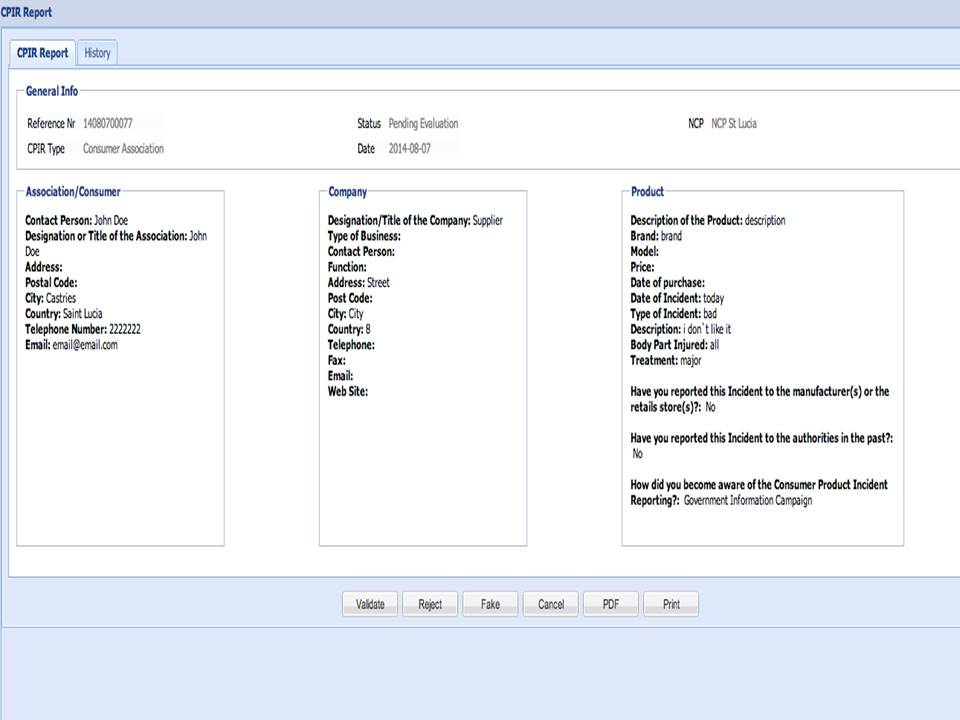Image resolution: width=960 pixels, height=720 pixels.
Task: Click the Validate button
Action: tap(370, 604)
